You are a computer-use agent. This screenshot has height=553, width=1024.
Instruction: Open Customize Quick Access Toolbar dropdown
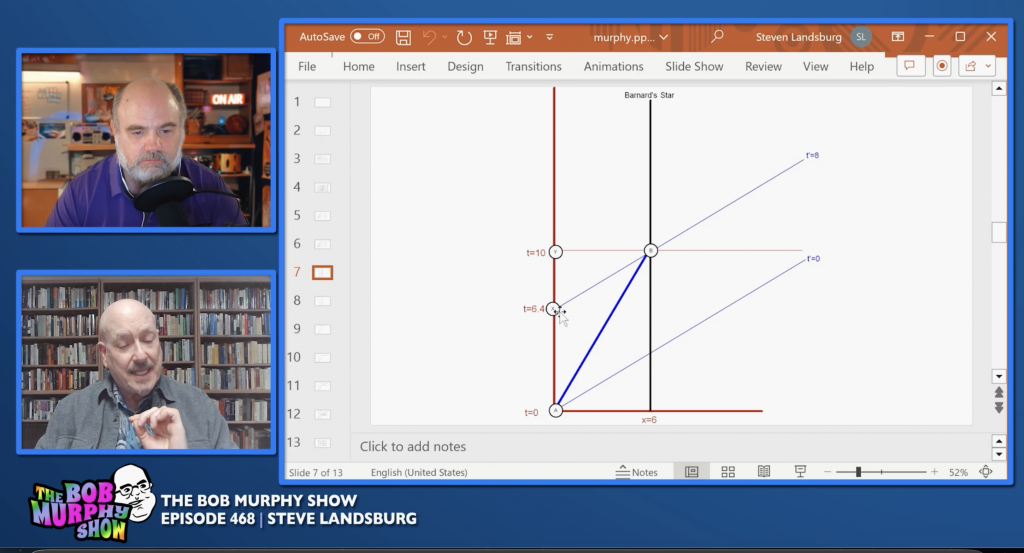[549, 37]
